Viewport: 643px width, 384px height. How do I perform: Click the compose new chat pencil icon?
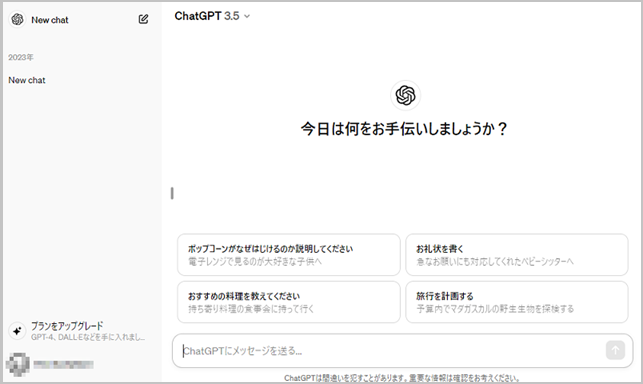[x=143, y=19]
